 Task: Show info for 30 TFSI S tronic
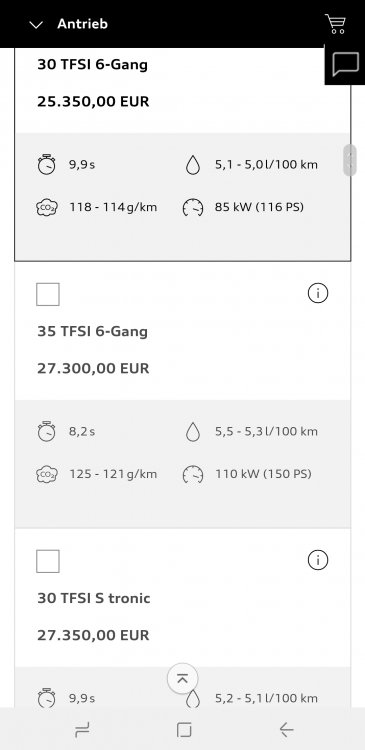pyautogui.click(x=318, y=560)
